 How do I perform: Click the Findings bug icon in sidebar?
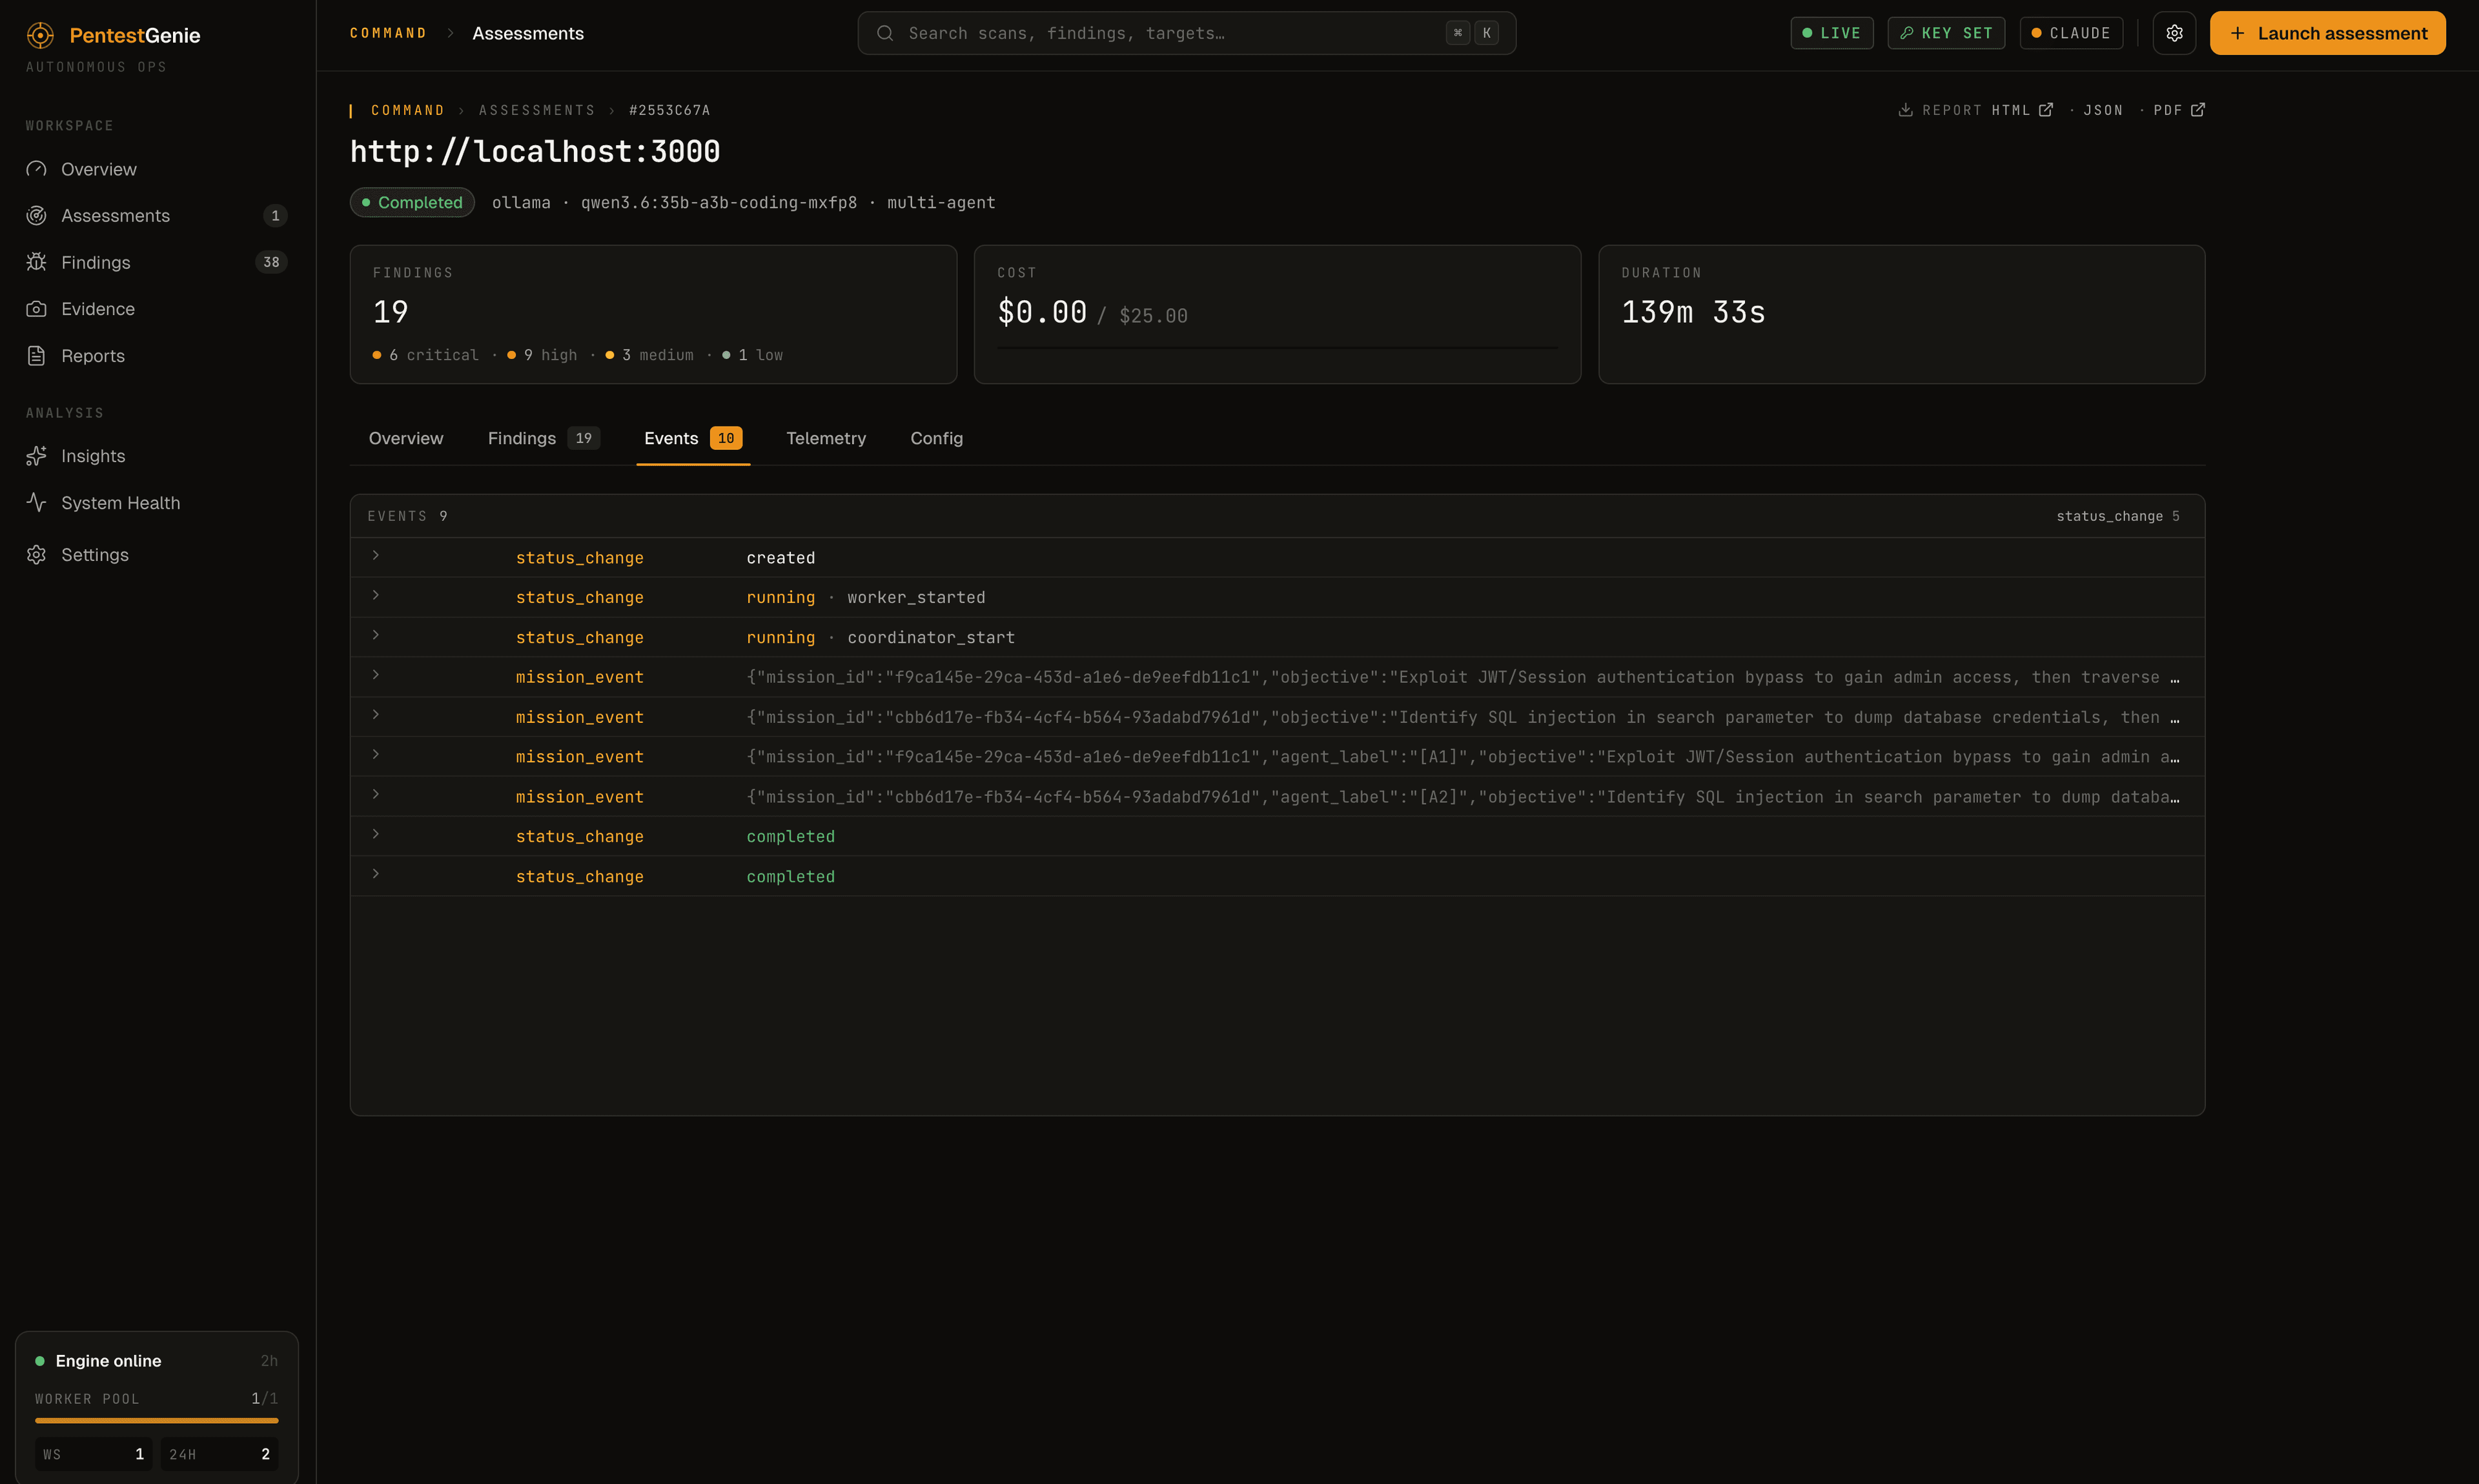point(37,262)
